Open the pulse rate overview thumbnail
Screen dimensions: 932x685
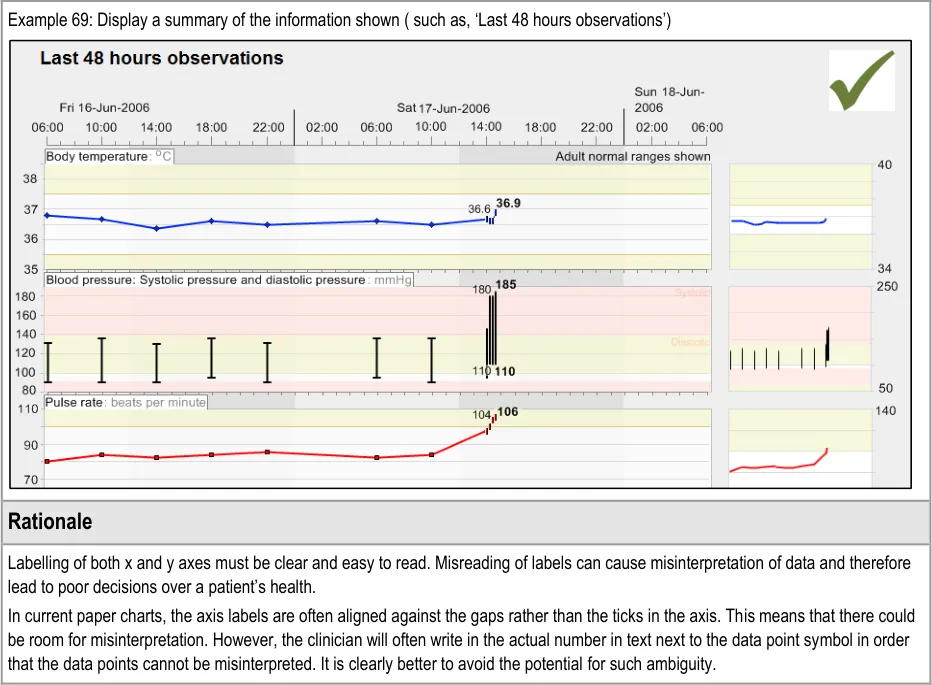coord(800,448)
